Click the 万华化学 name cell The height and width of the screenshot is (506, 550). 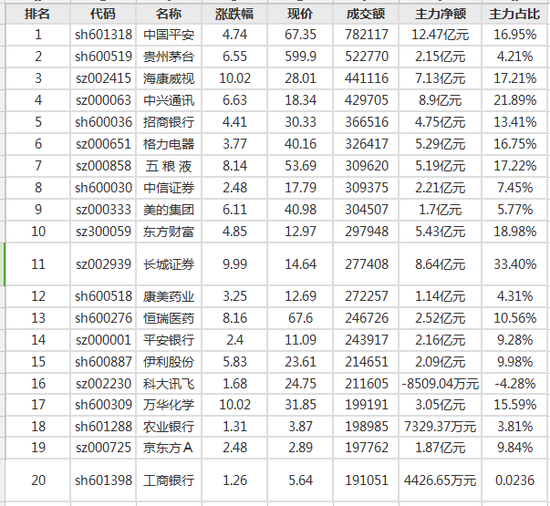pos(169,405)
